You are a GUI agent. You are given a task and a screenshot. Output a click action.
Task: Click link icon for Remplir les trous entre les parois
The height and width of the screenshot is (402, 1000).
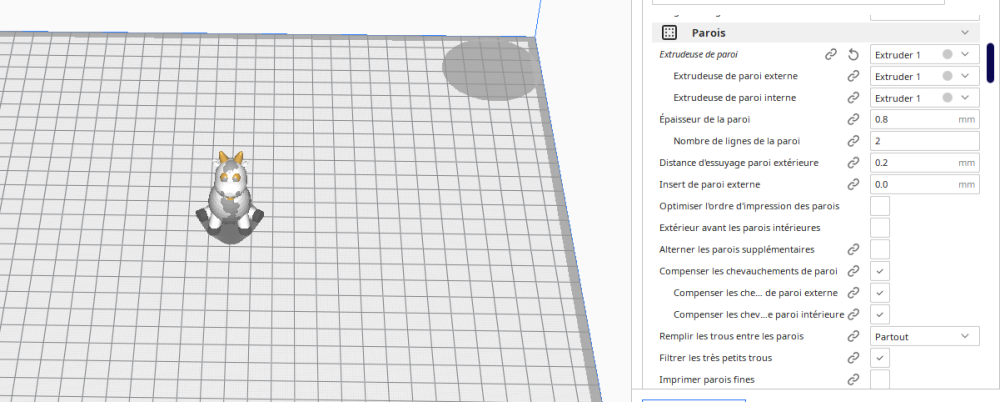pyautogui.click(x=853, y=336)
